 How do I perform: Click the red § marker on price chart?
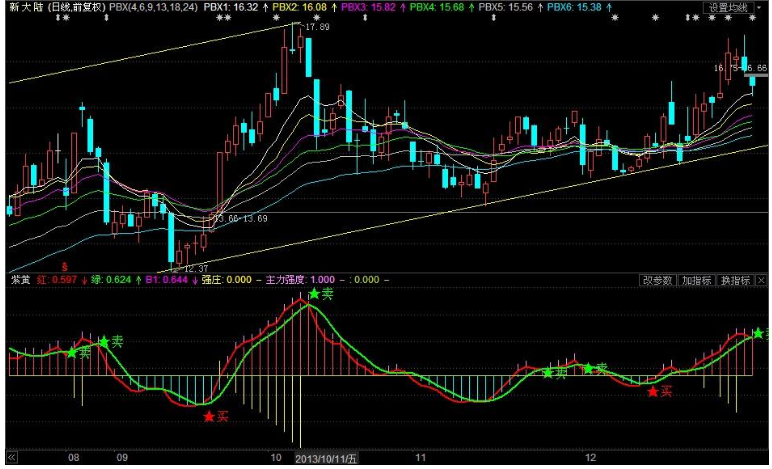(x=65, y=268)
